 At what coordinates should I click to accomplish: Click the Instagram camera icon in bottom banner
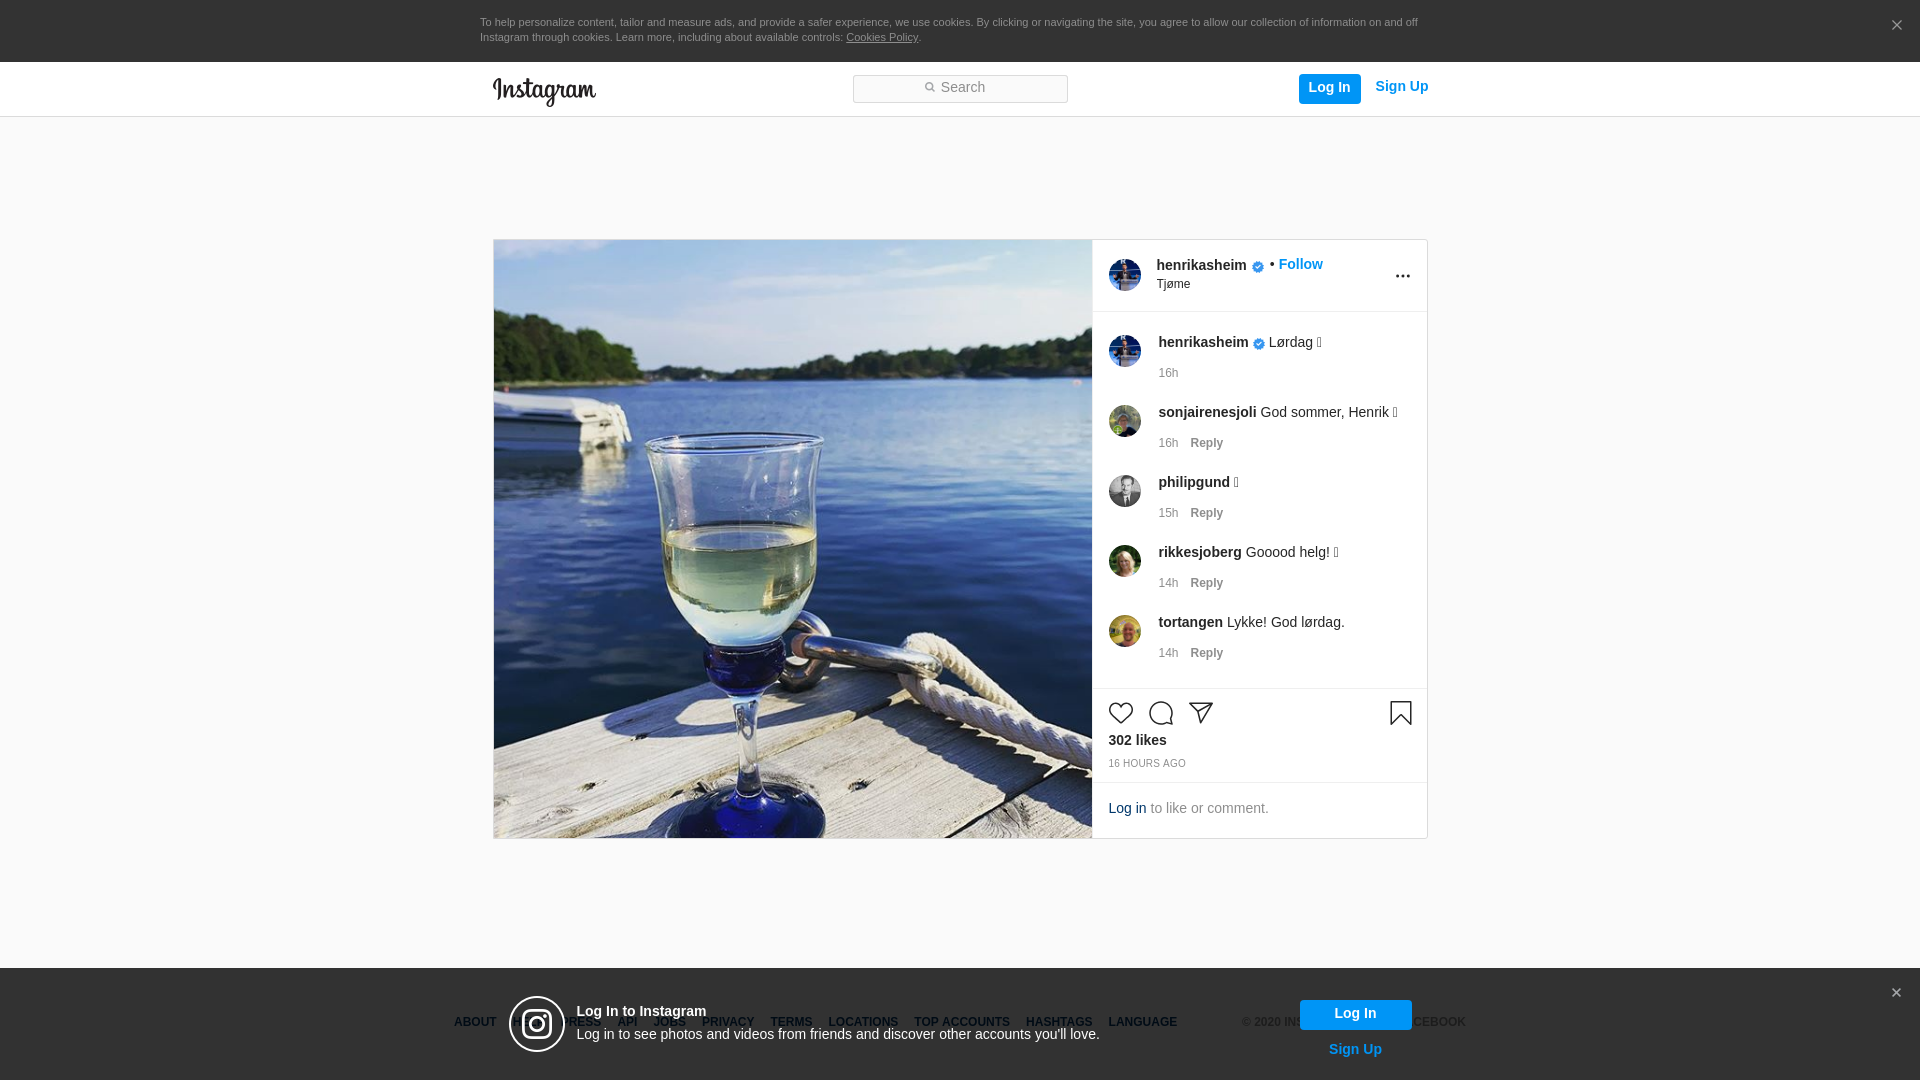[537, 1024]
